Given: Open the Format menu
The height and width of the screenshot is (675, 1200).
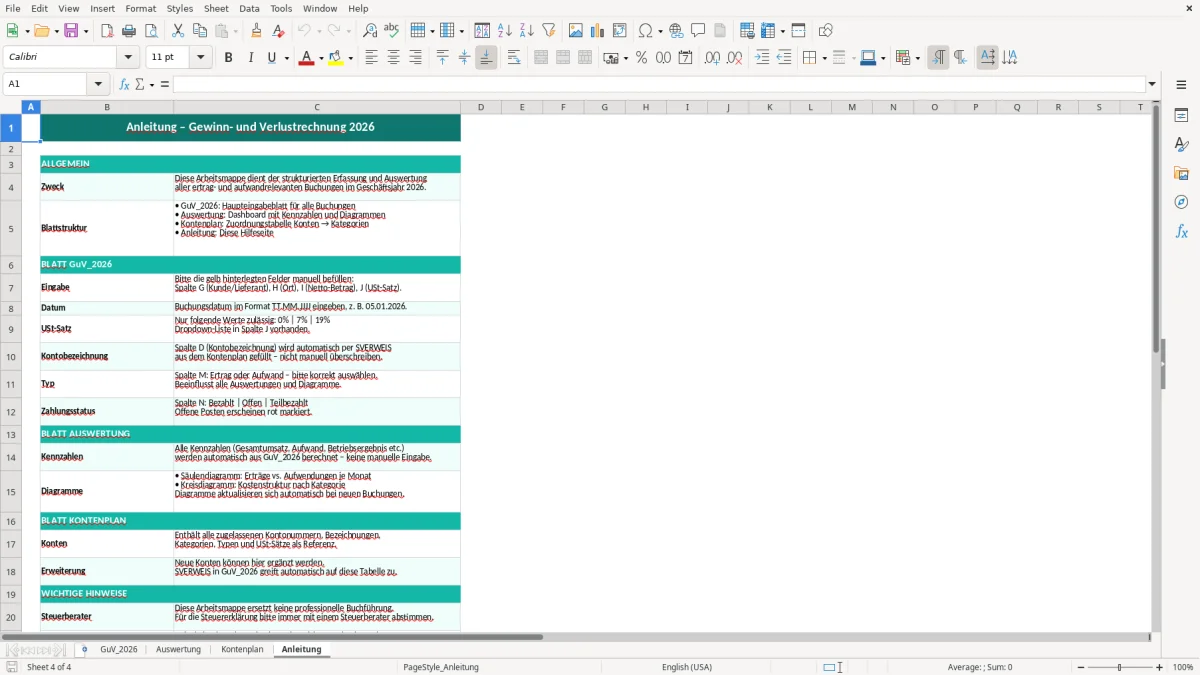Looking at the screenshot, I should click(x=140, y=8).
